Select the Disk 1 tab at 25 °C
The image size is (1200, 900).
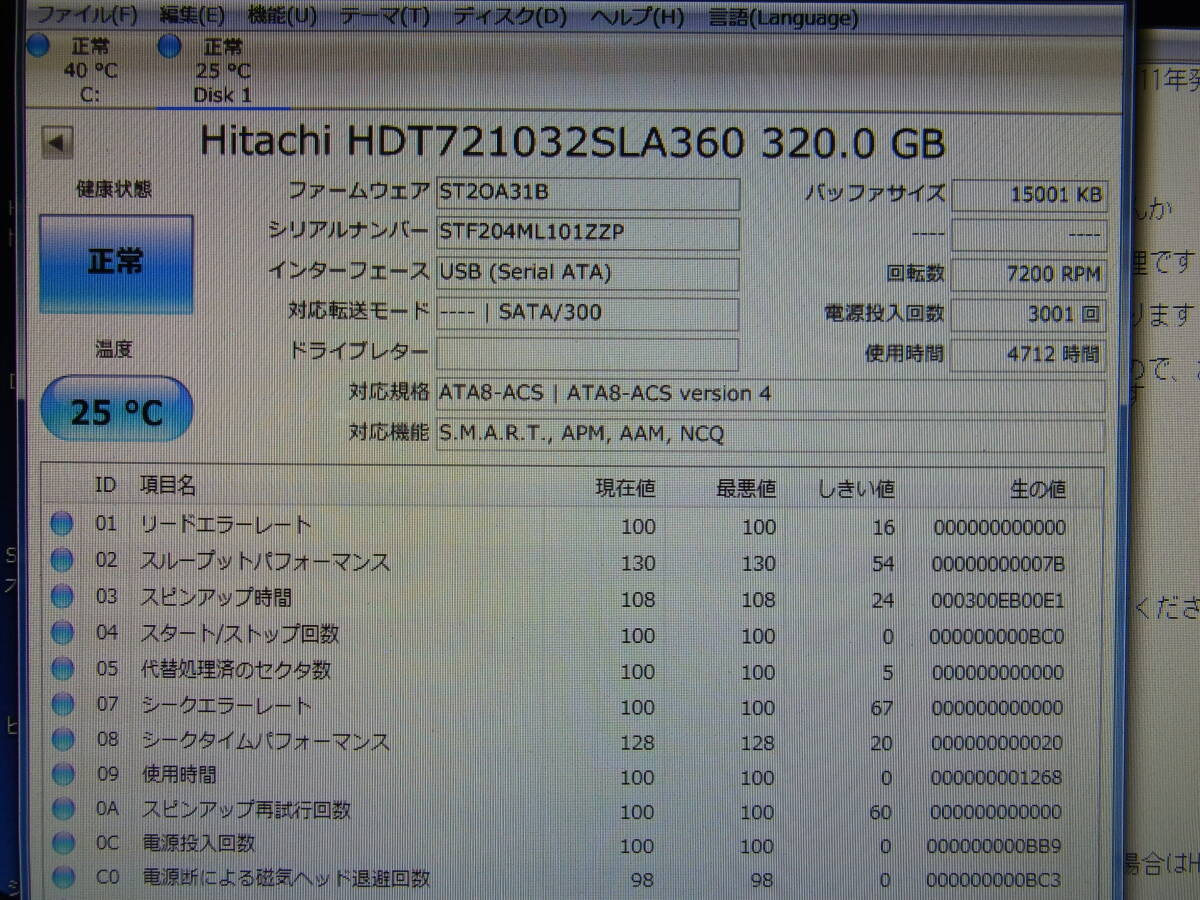coord(222,70)
